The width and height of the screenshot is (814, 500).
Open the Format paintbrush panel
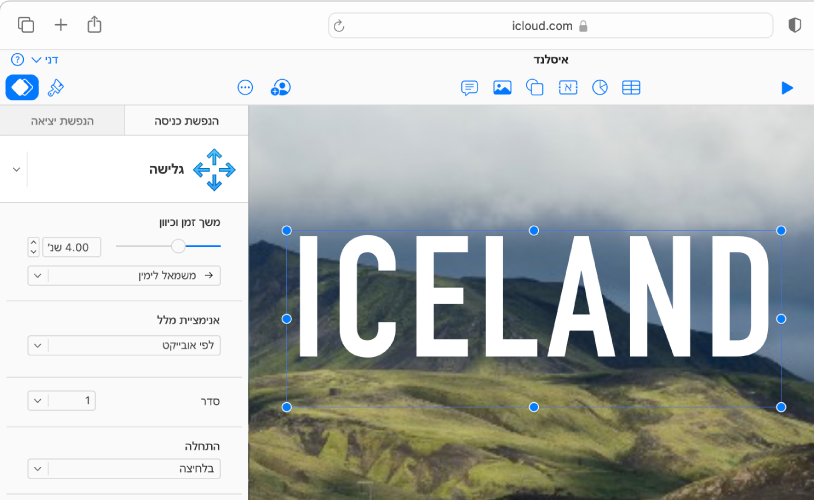tap(56, 88)
